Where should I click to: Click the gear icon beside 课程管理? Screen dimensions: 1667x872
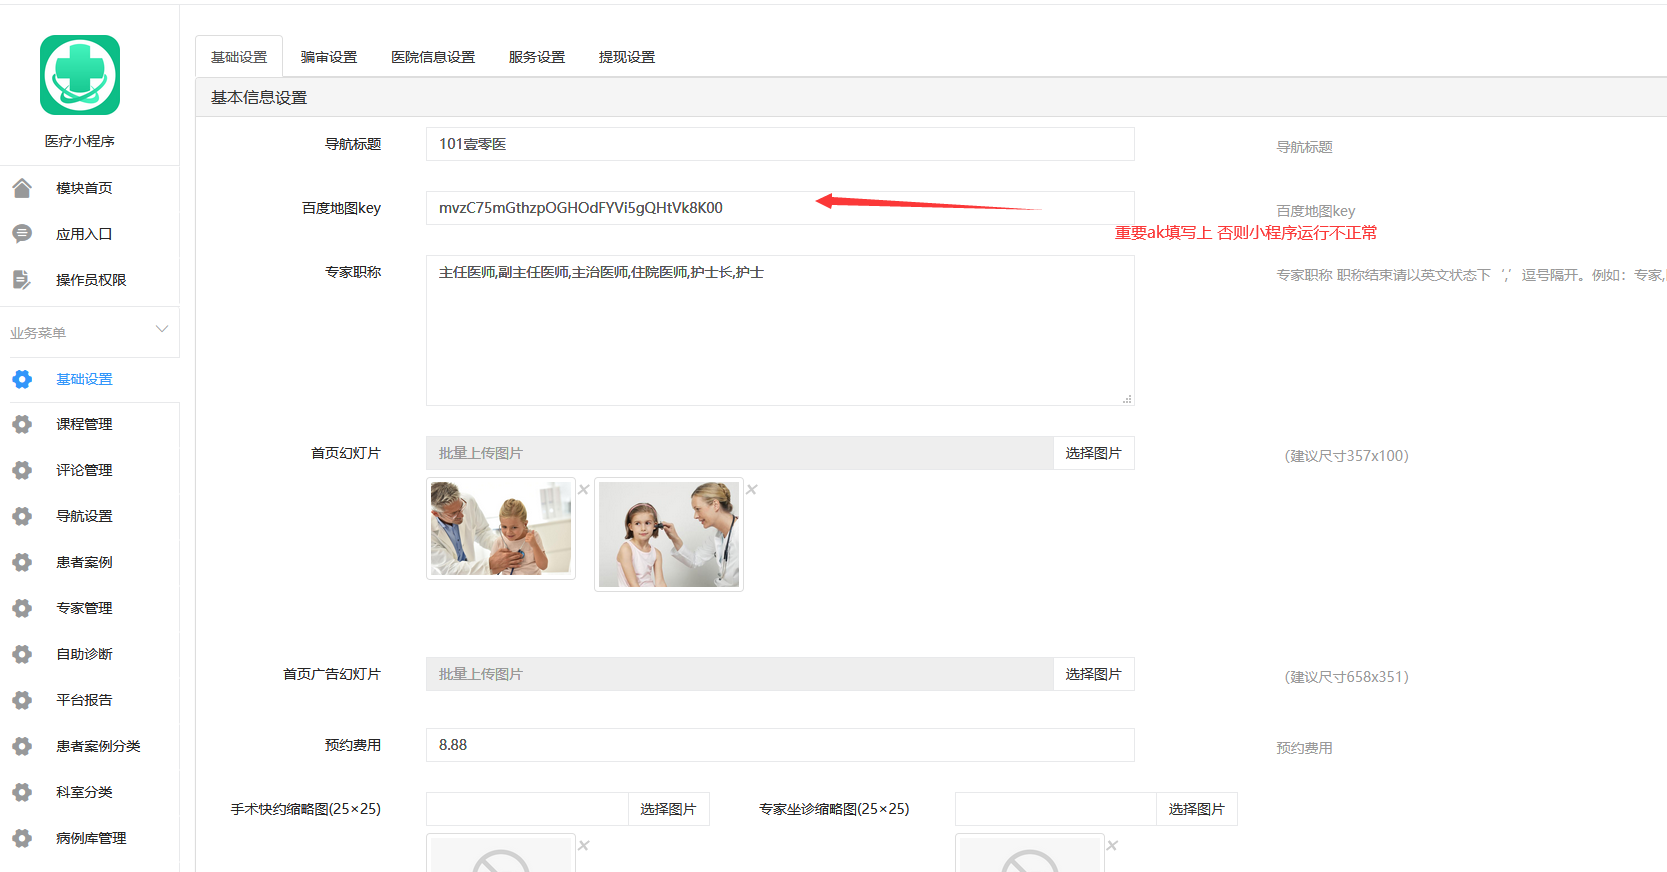pos(22,424)
